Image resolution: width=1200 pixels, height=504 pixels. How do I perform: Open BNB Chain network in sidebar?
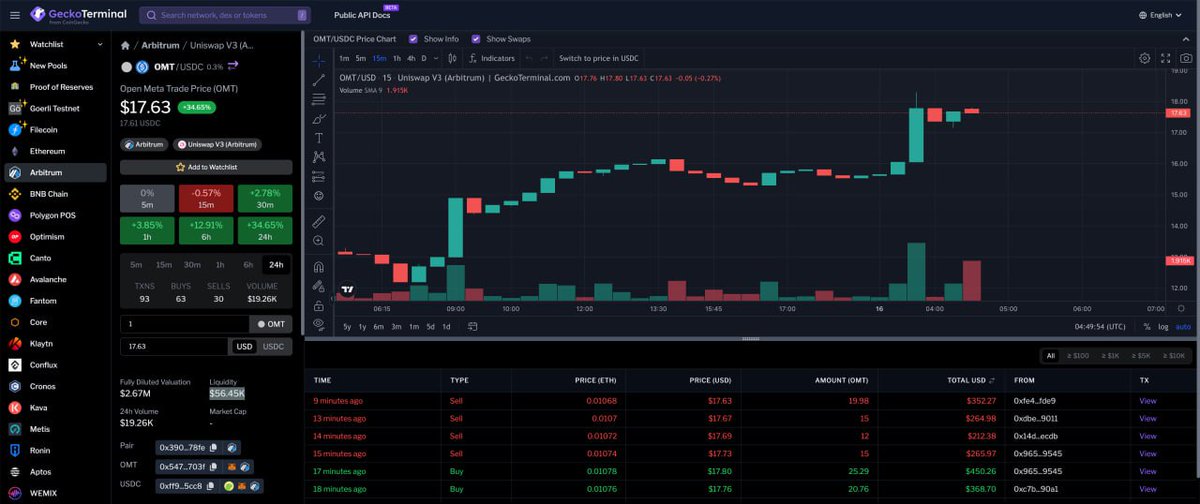(x=49, y=194)
